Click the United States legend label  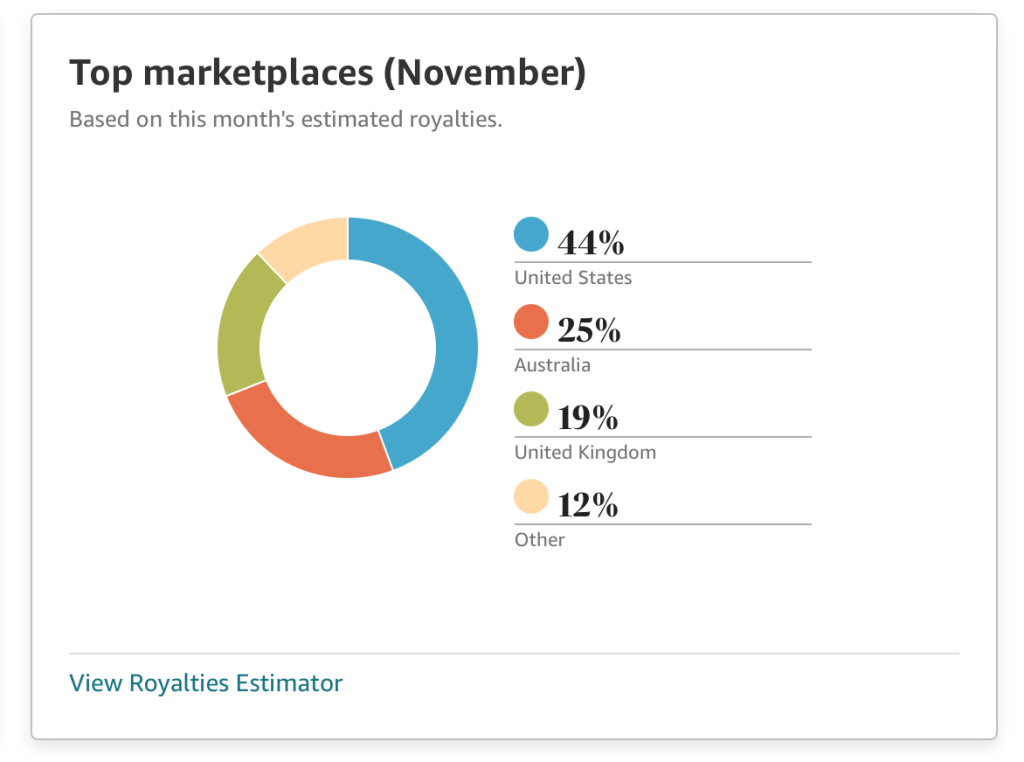pyautogui.click(x=573, y=278)
